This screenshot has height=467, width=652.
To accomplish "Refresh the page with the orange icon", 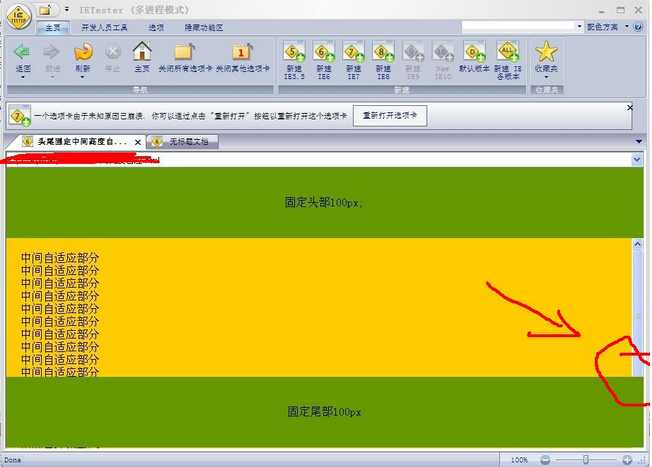I will pos(83,52).
